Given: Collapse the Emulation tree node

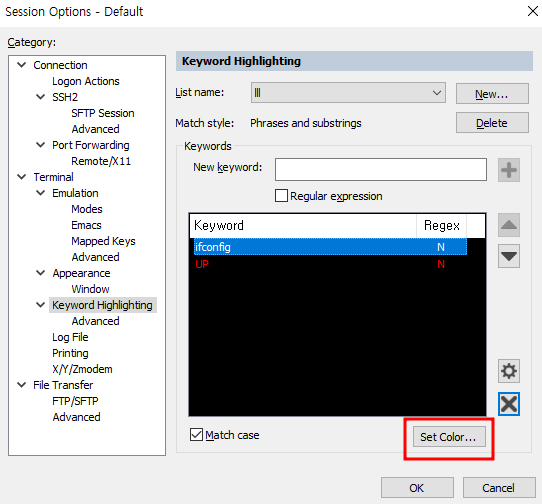Looking at the screenshot, I should coord(41,193).
